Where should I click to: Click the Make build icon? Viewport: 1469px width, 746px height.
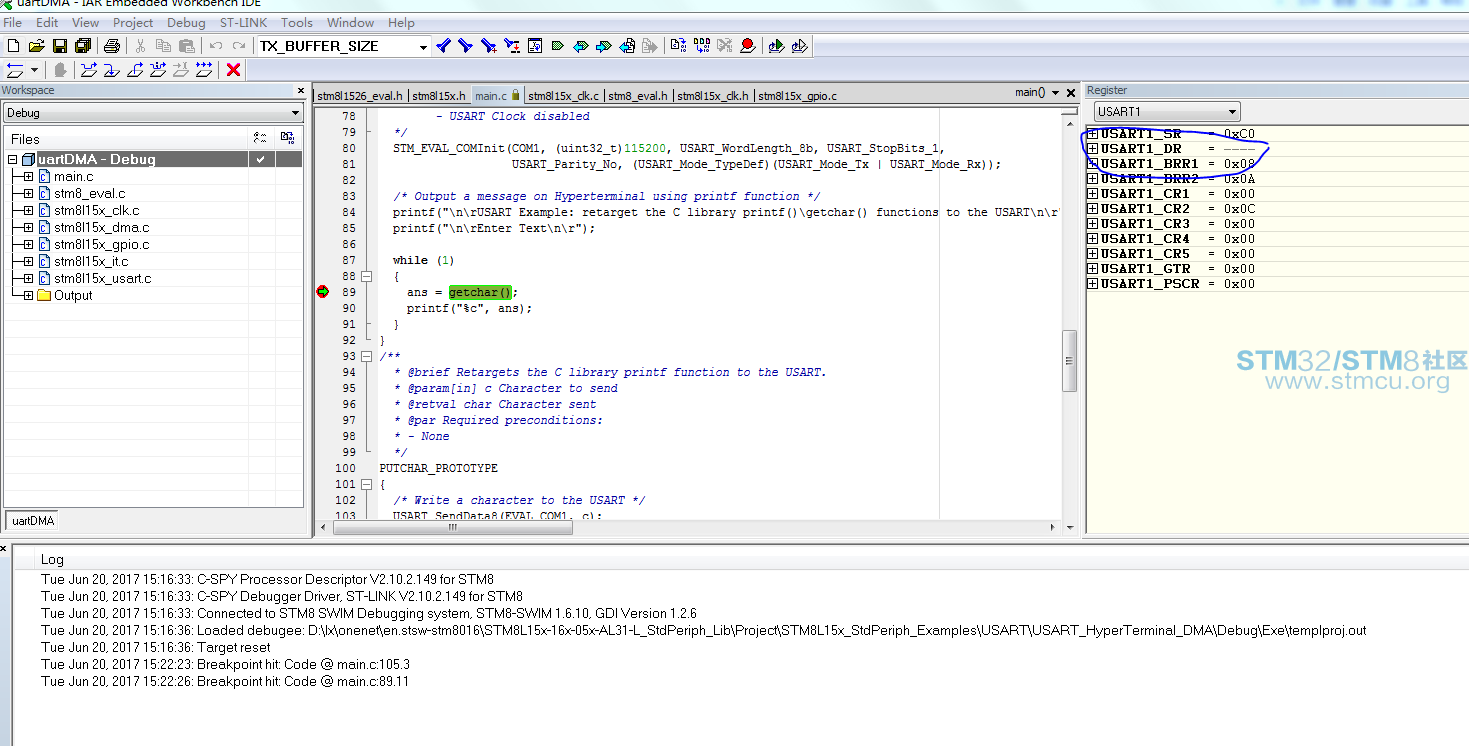point(701,46)
